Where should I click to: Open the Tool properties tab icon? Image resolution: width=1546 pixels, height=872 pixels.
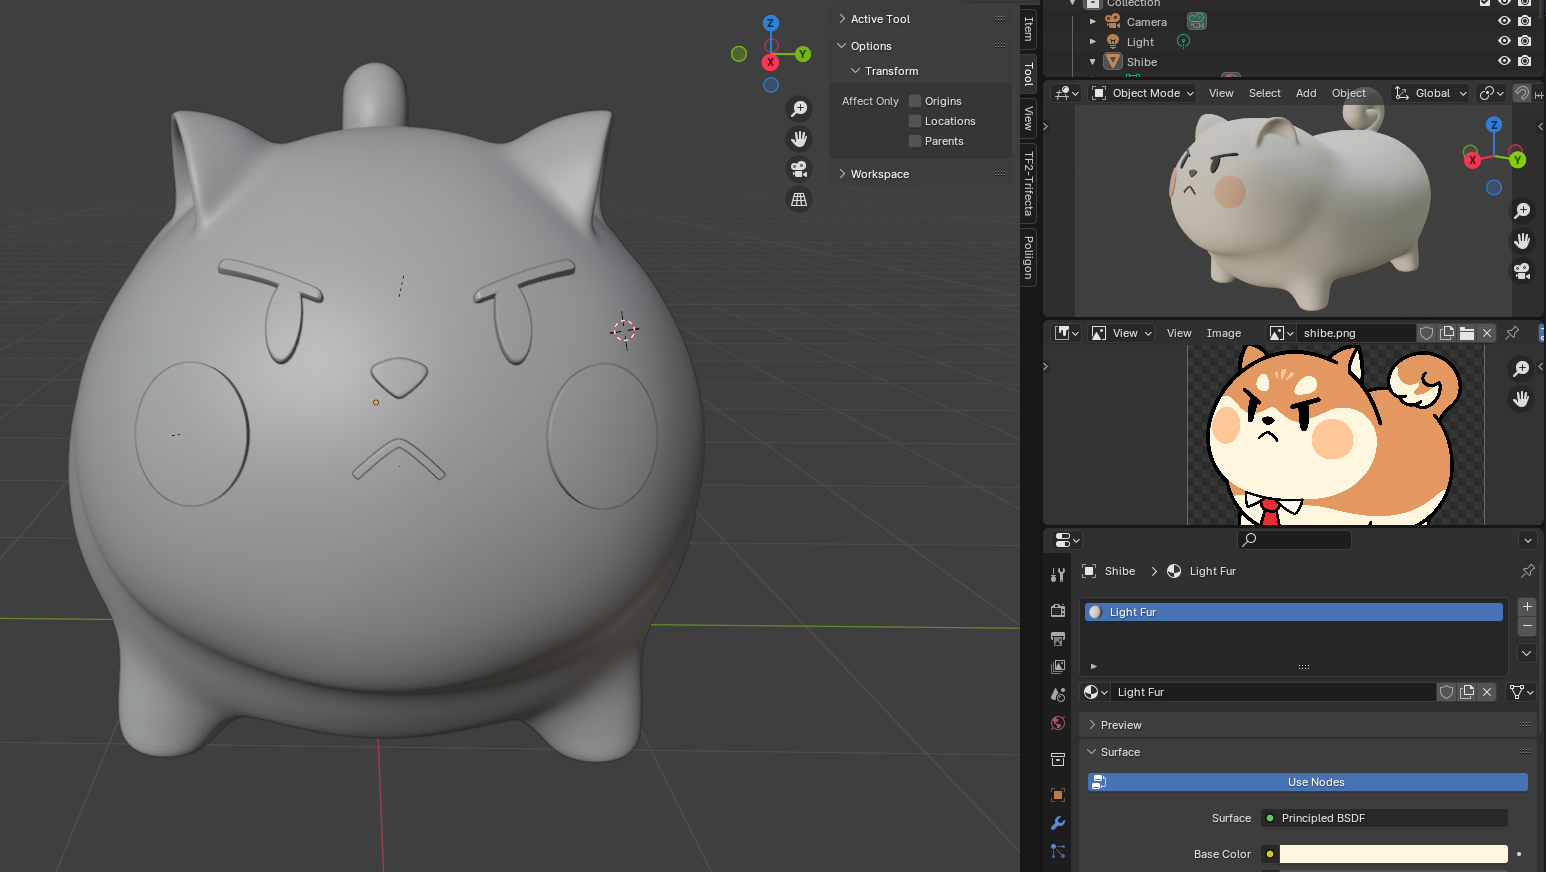[1058, 575]
